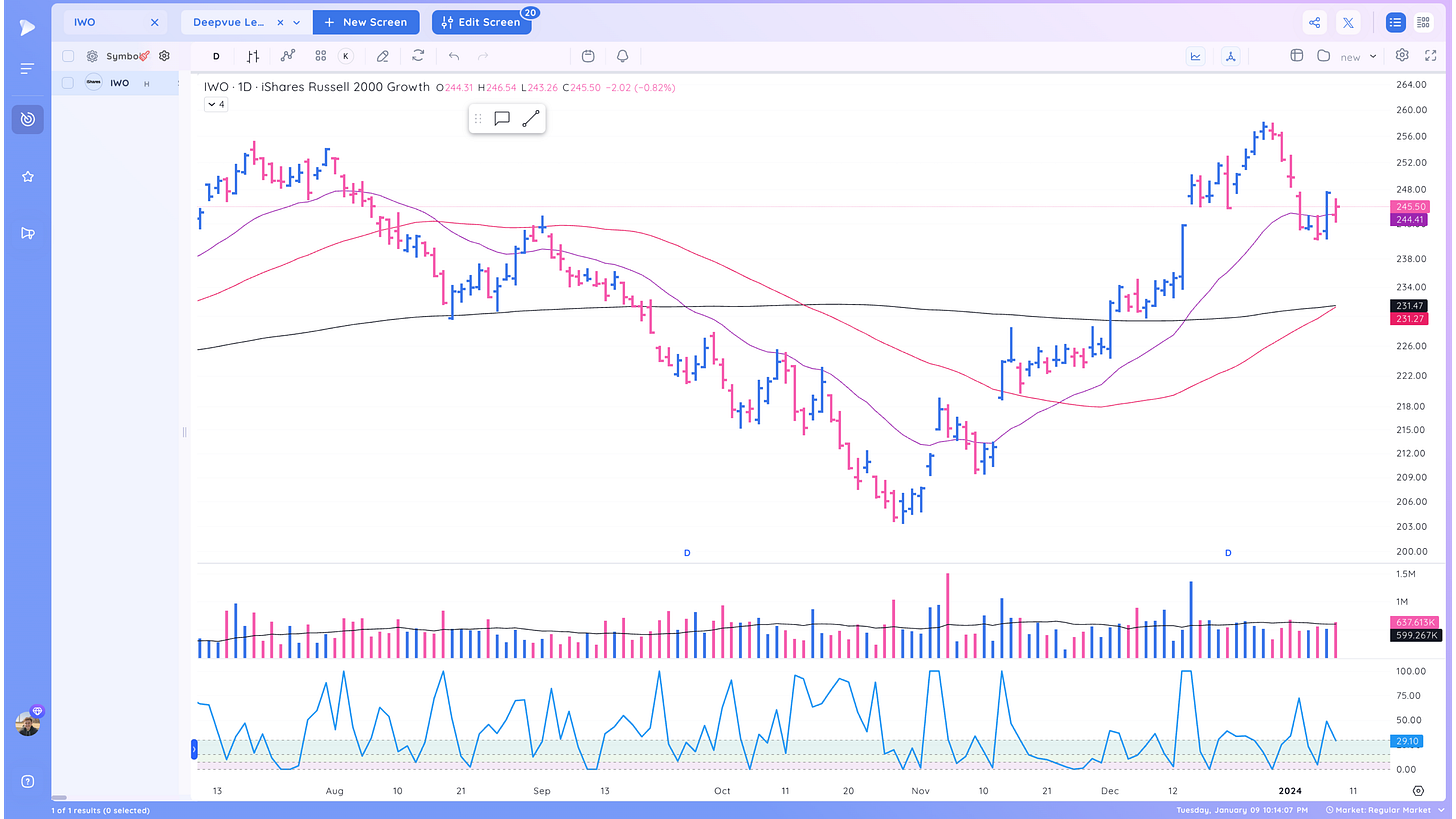Close the IWO tab

coord(154,22)
